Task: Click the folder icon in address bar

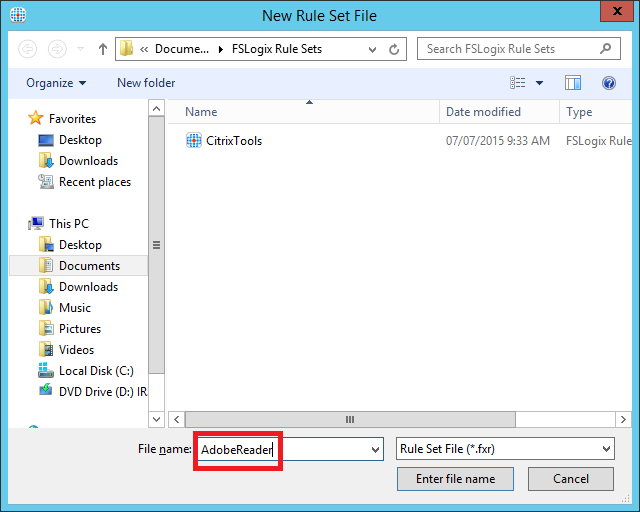Action: tap(127, 49)
